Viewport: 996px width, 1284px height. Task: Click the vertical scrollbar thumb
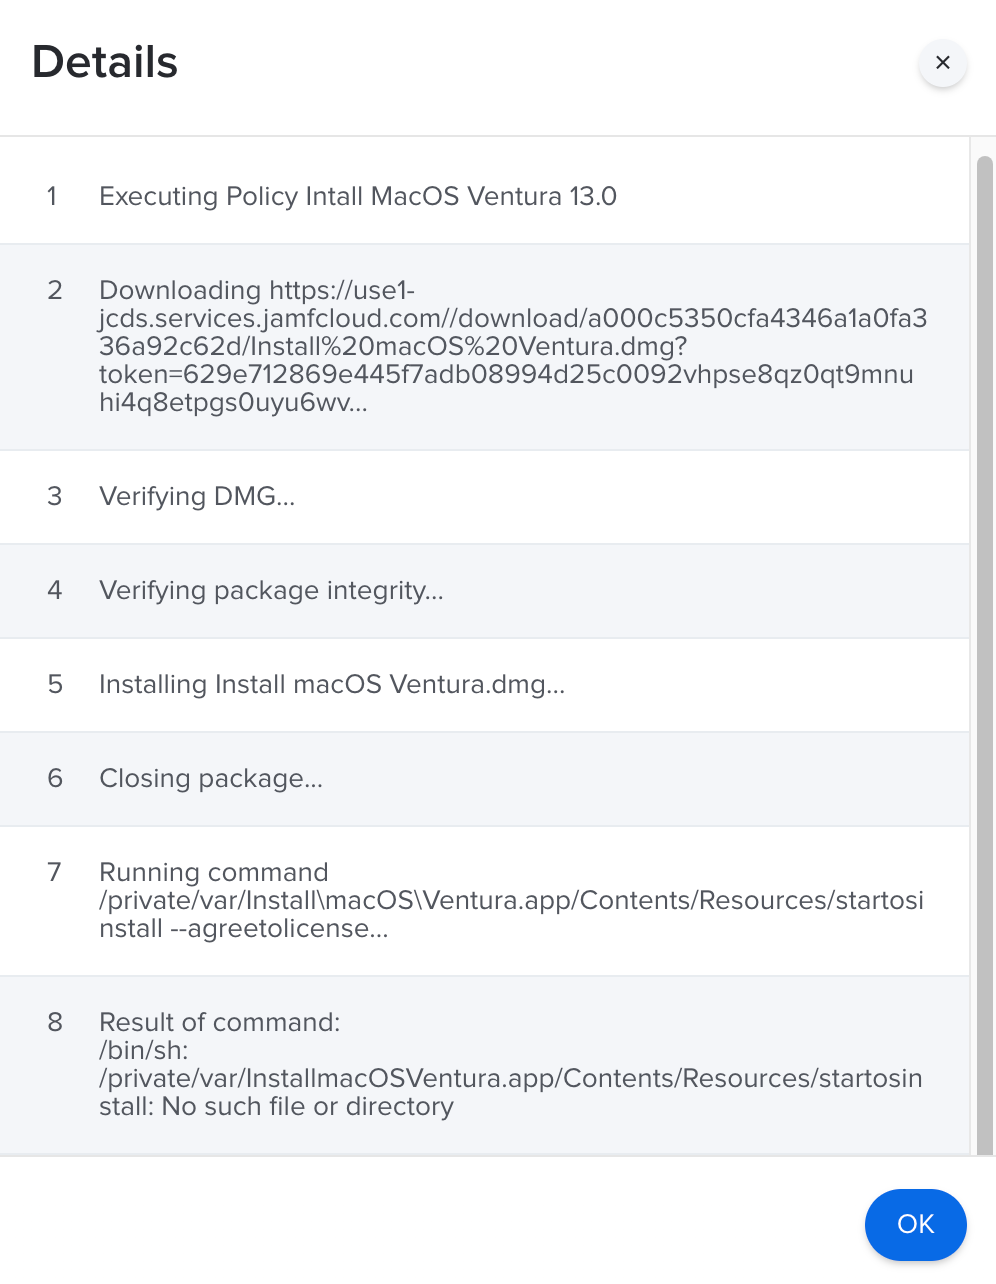click(x=984, y=655)
